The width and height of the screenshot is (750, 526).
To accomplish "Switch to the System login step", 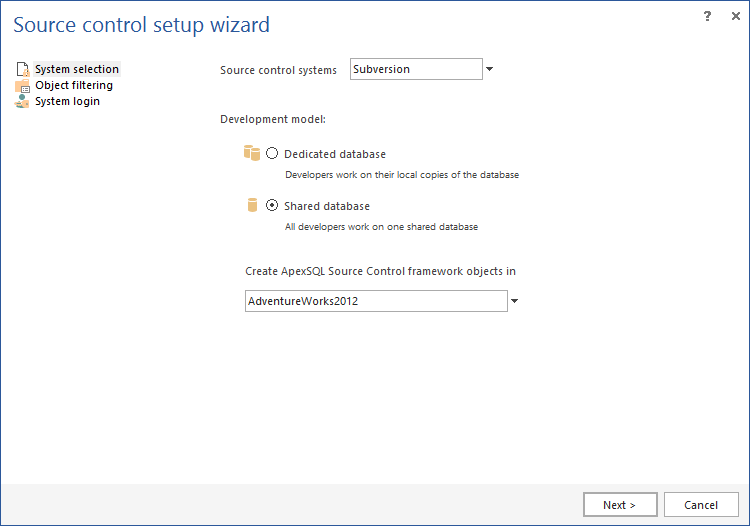I will pos(67,101).
